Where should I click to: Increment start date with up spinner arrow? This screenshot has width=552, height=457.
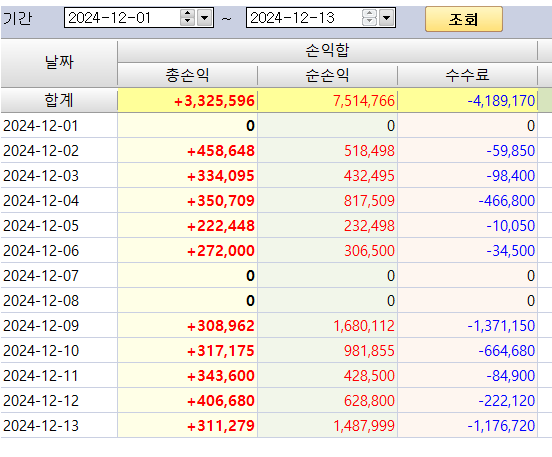click(x=187, y=13)
